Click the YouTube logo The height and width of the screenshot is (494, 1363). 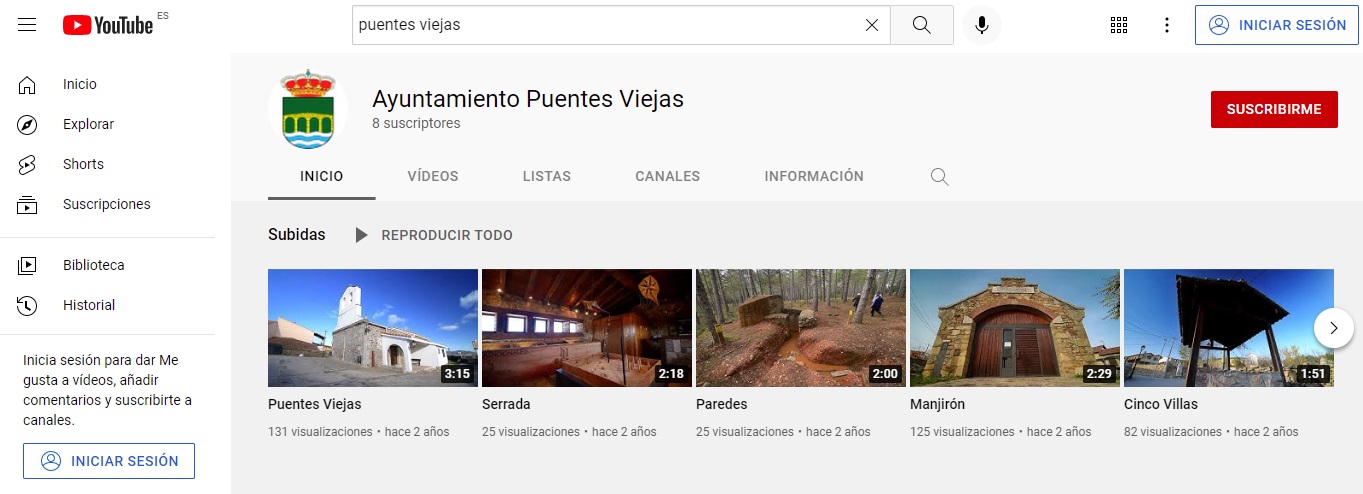pos(108,25)
